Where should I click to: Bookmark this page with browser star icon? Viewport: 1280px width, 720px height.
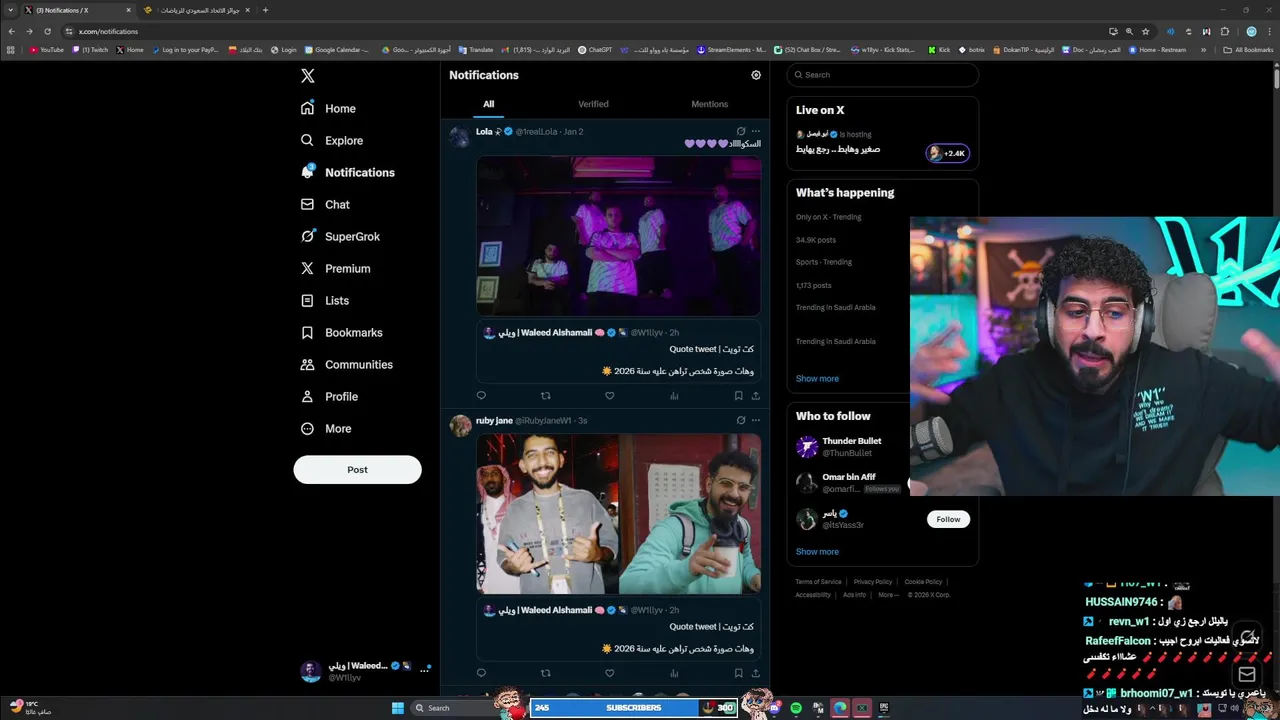click(x=1146, y=31)
